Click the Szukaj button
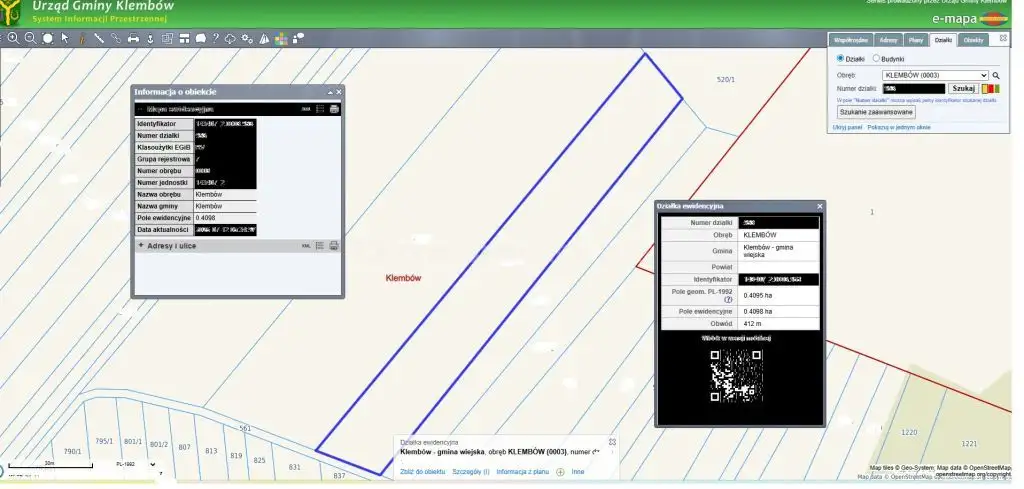The width and height of the screenshot is (1024, 489). click(x=962, y=88)
